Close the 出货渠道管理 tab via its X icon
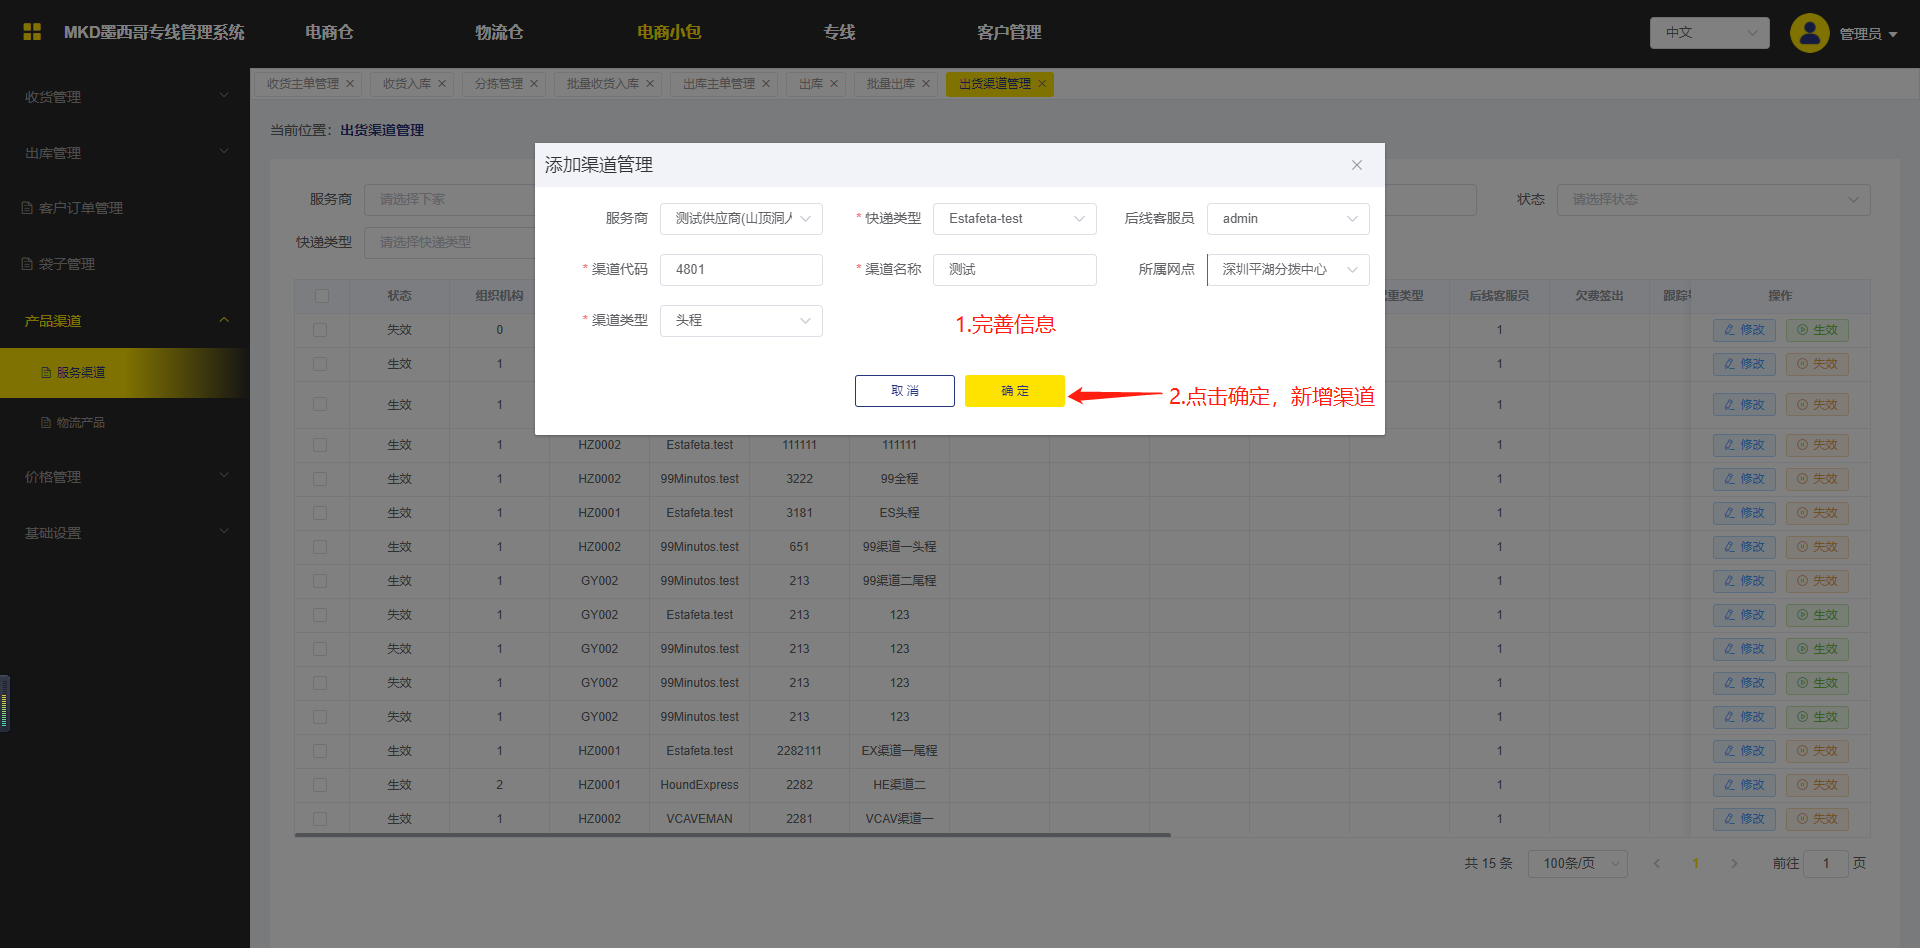The width and height of the screenshot is (1920, 948). (1042, 84)
